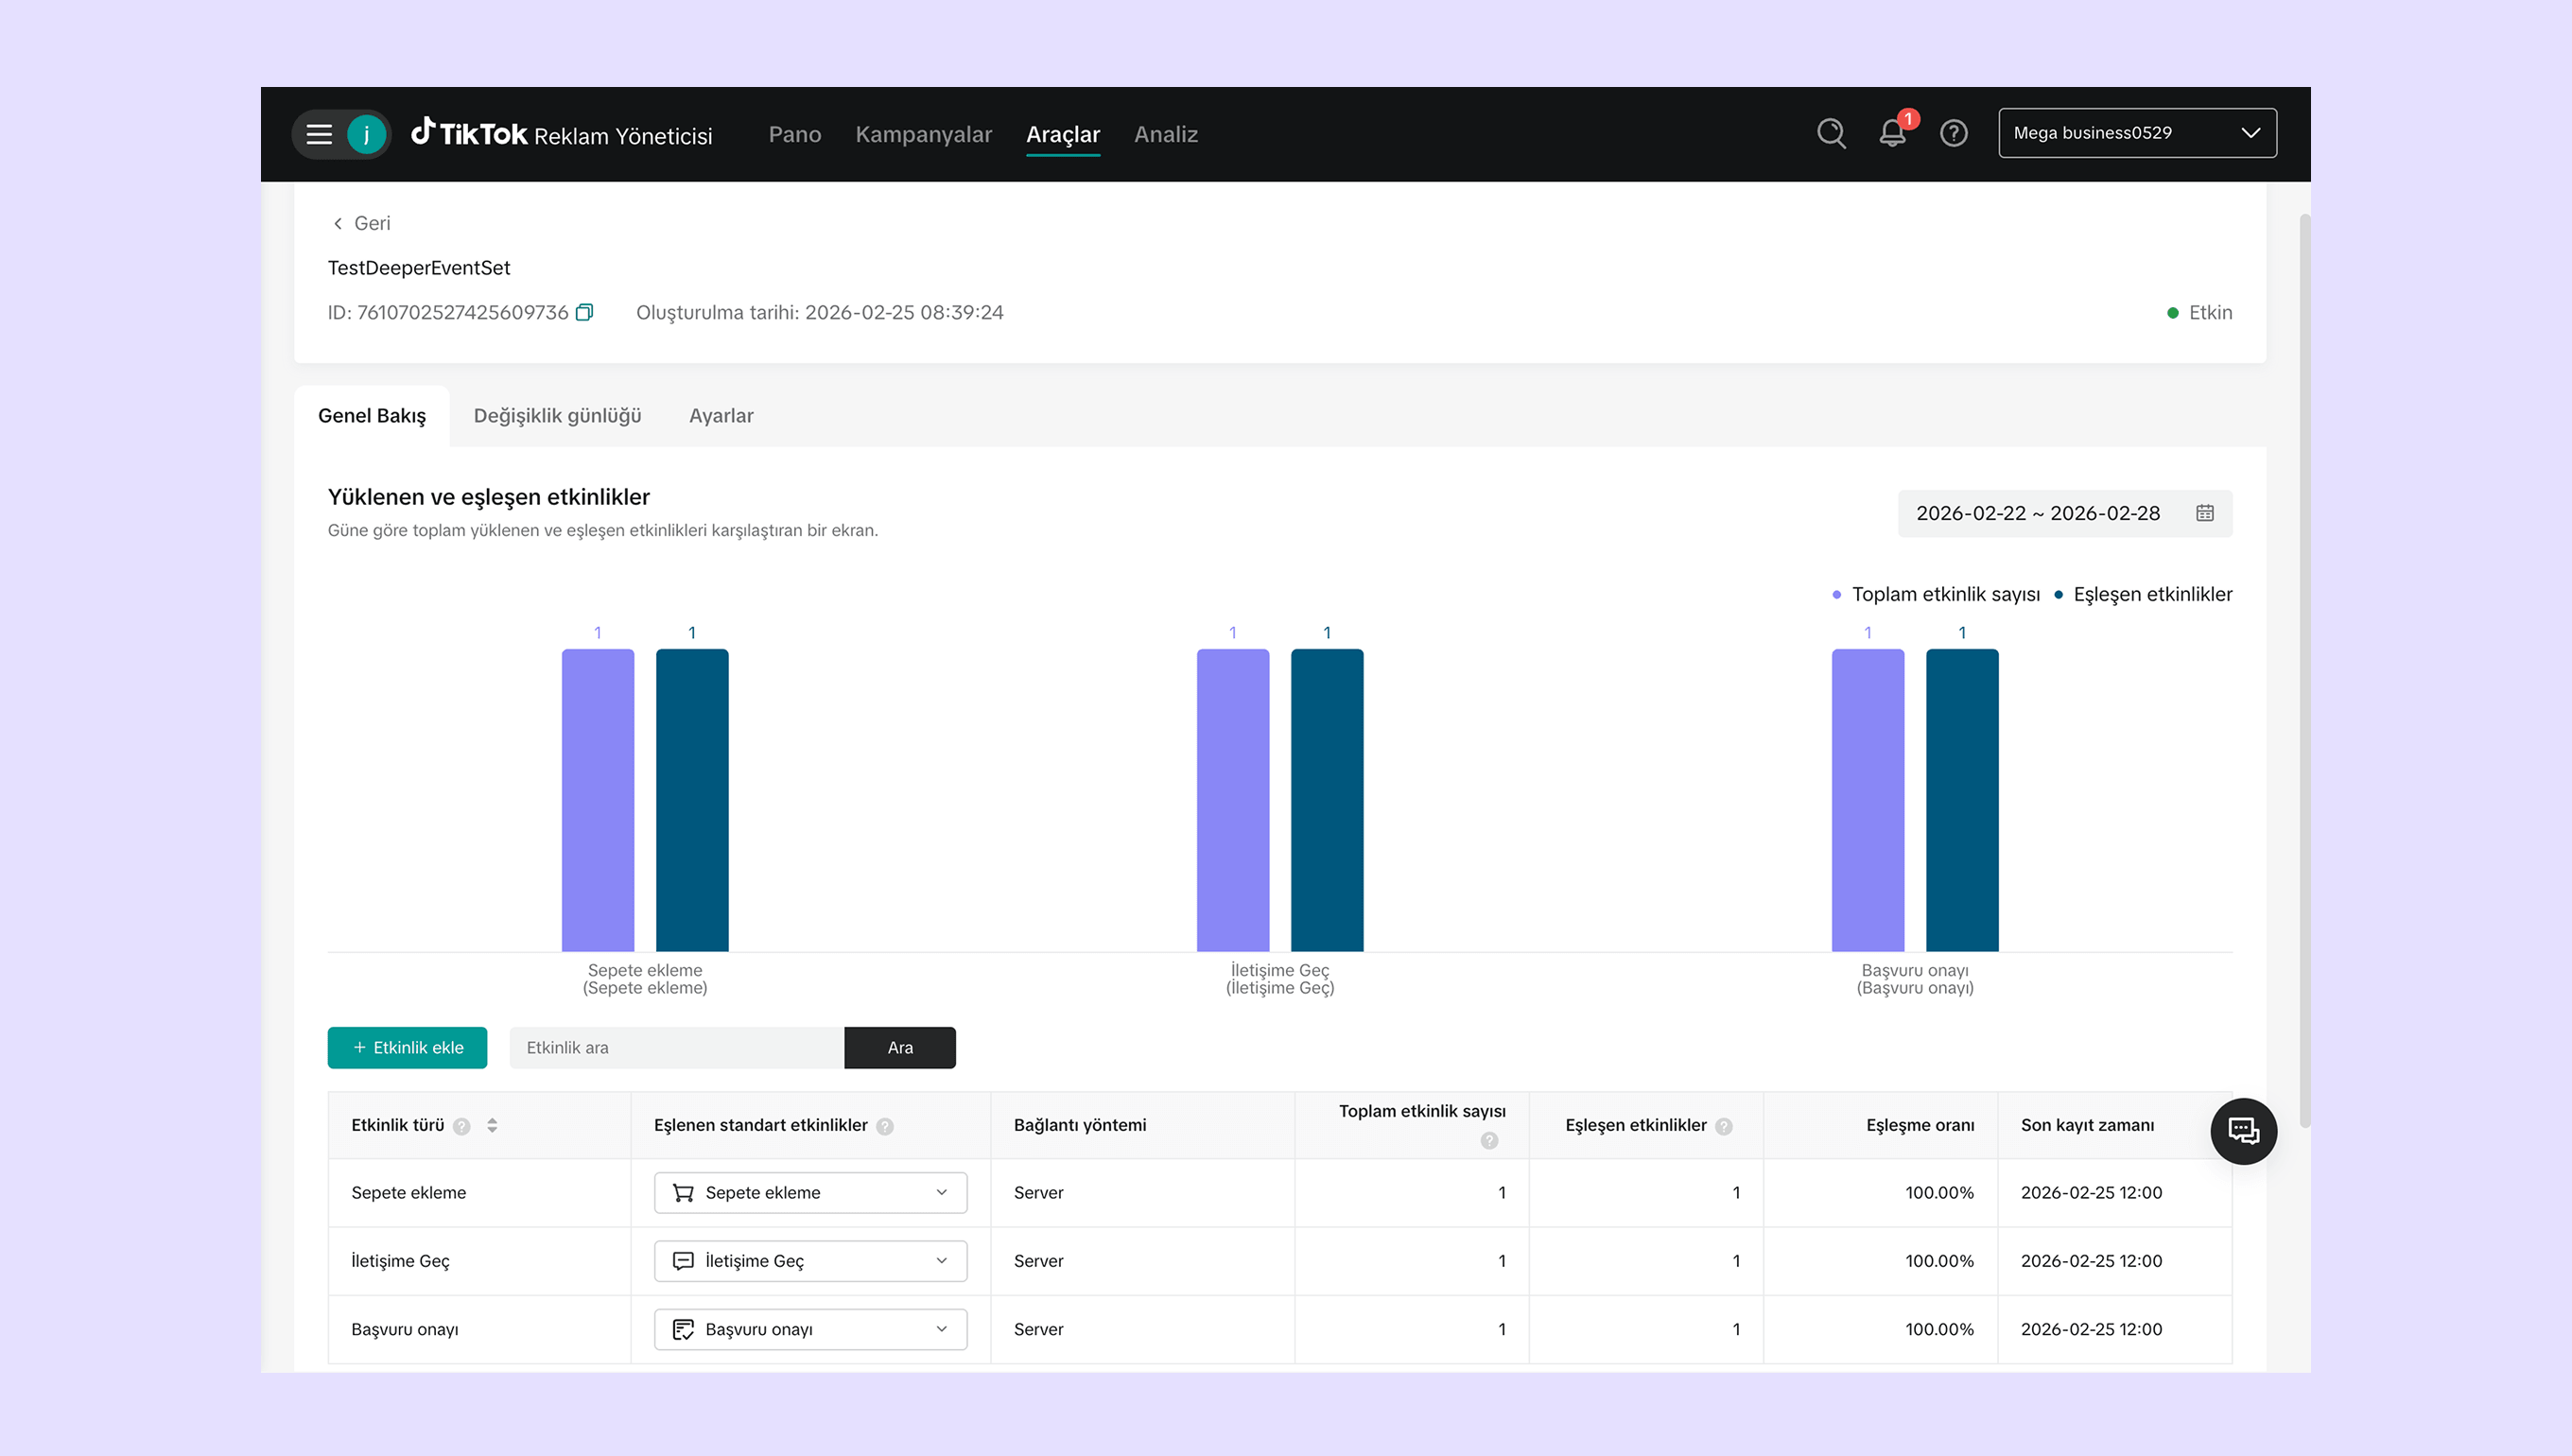The image size is (2572, 1456).
Task: Open the calendar date picker icon
Action: (2204, 513)
